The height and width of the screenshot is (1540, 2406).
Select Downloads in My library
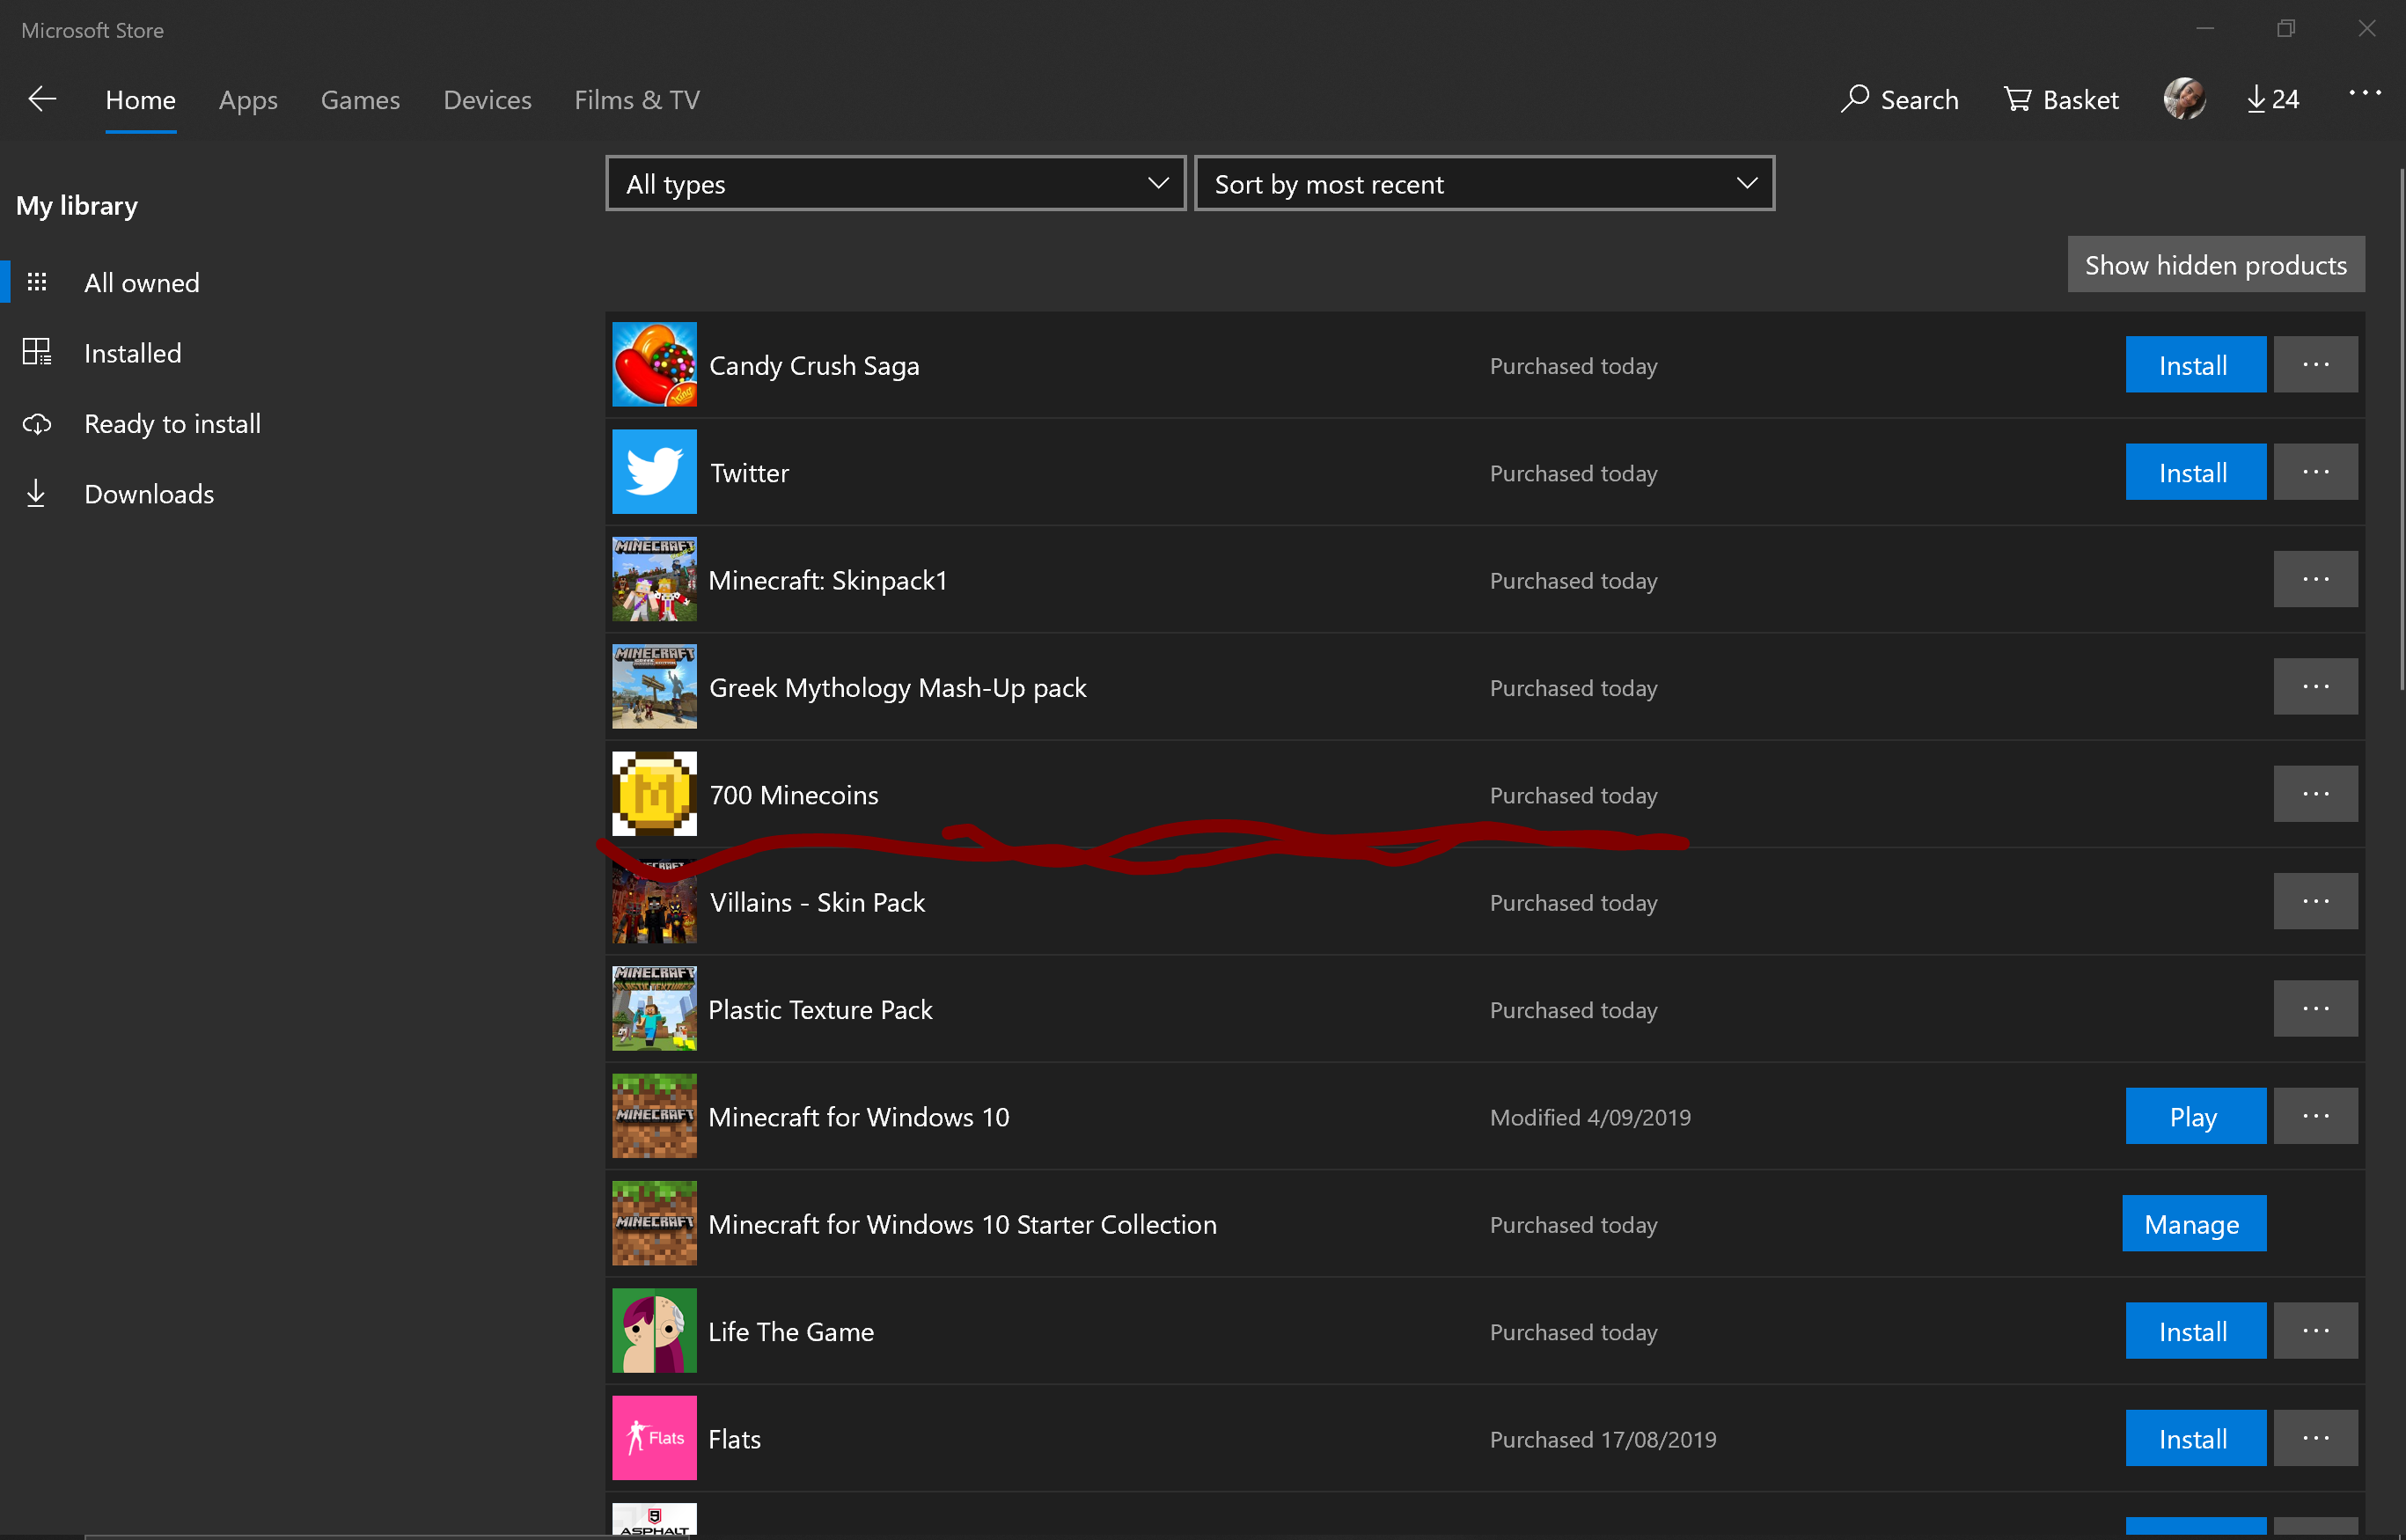149,493
